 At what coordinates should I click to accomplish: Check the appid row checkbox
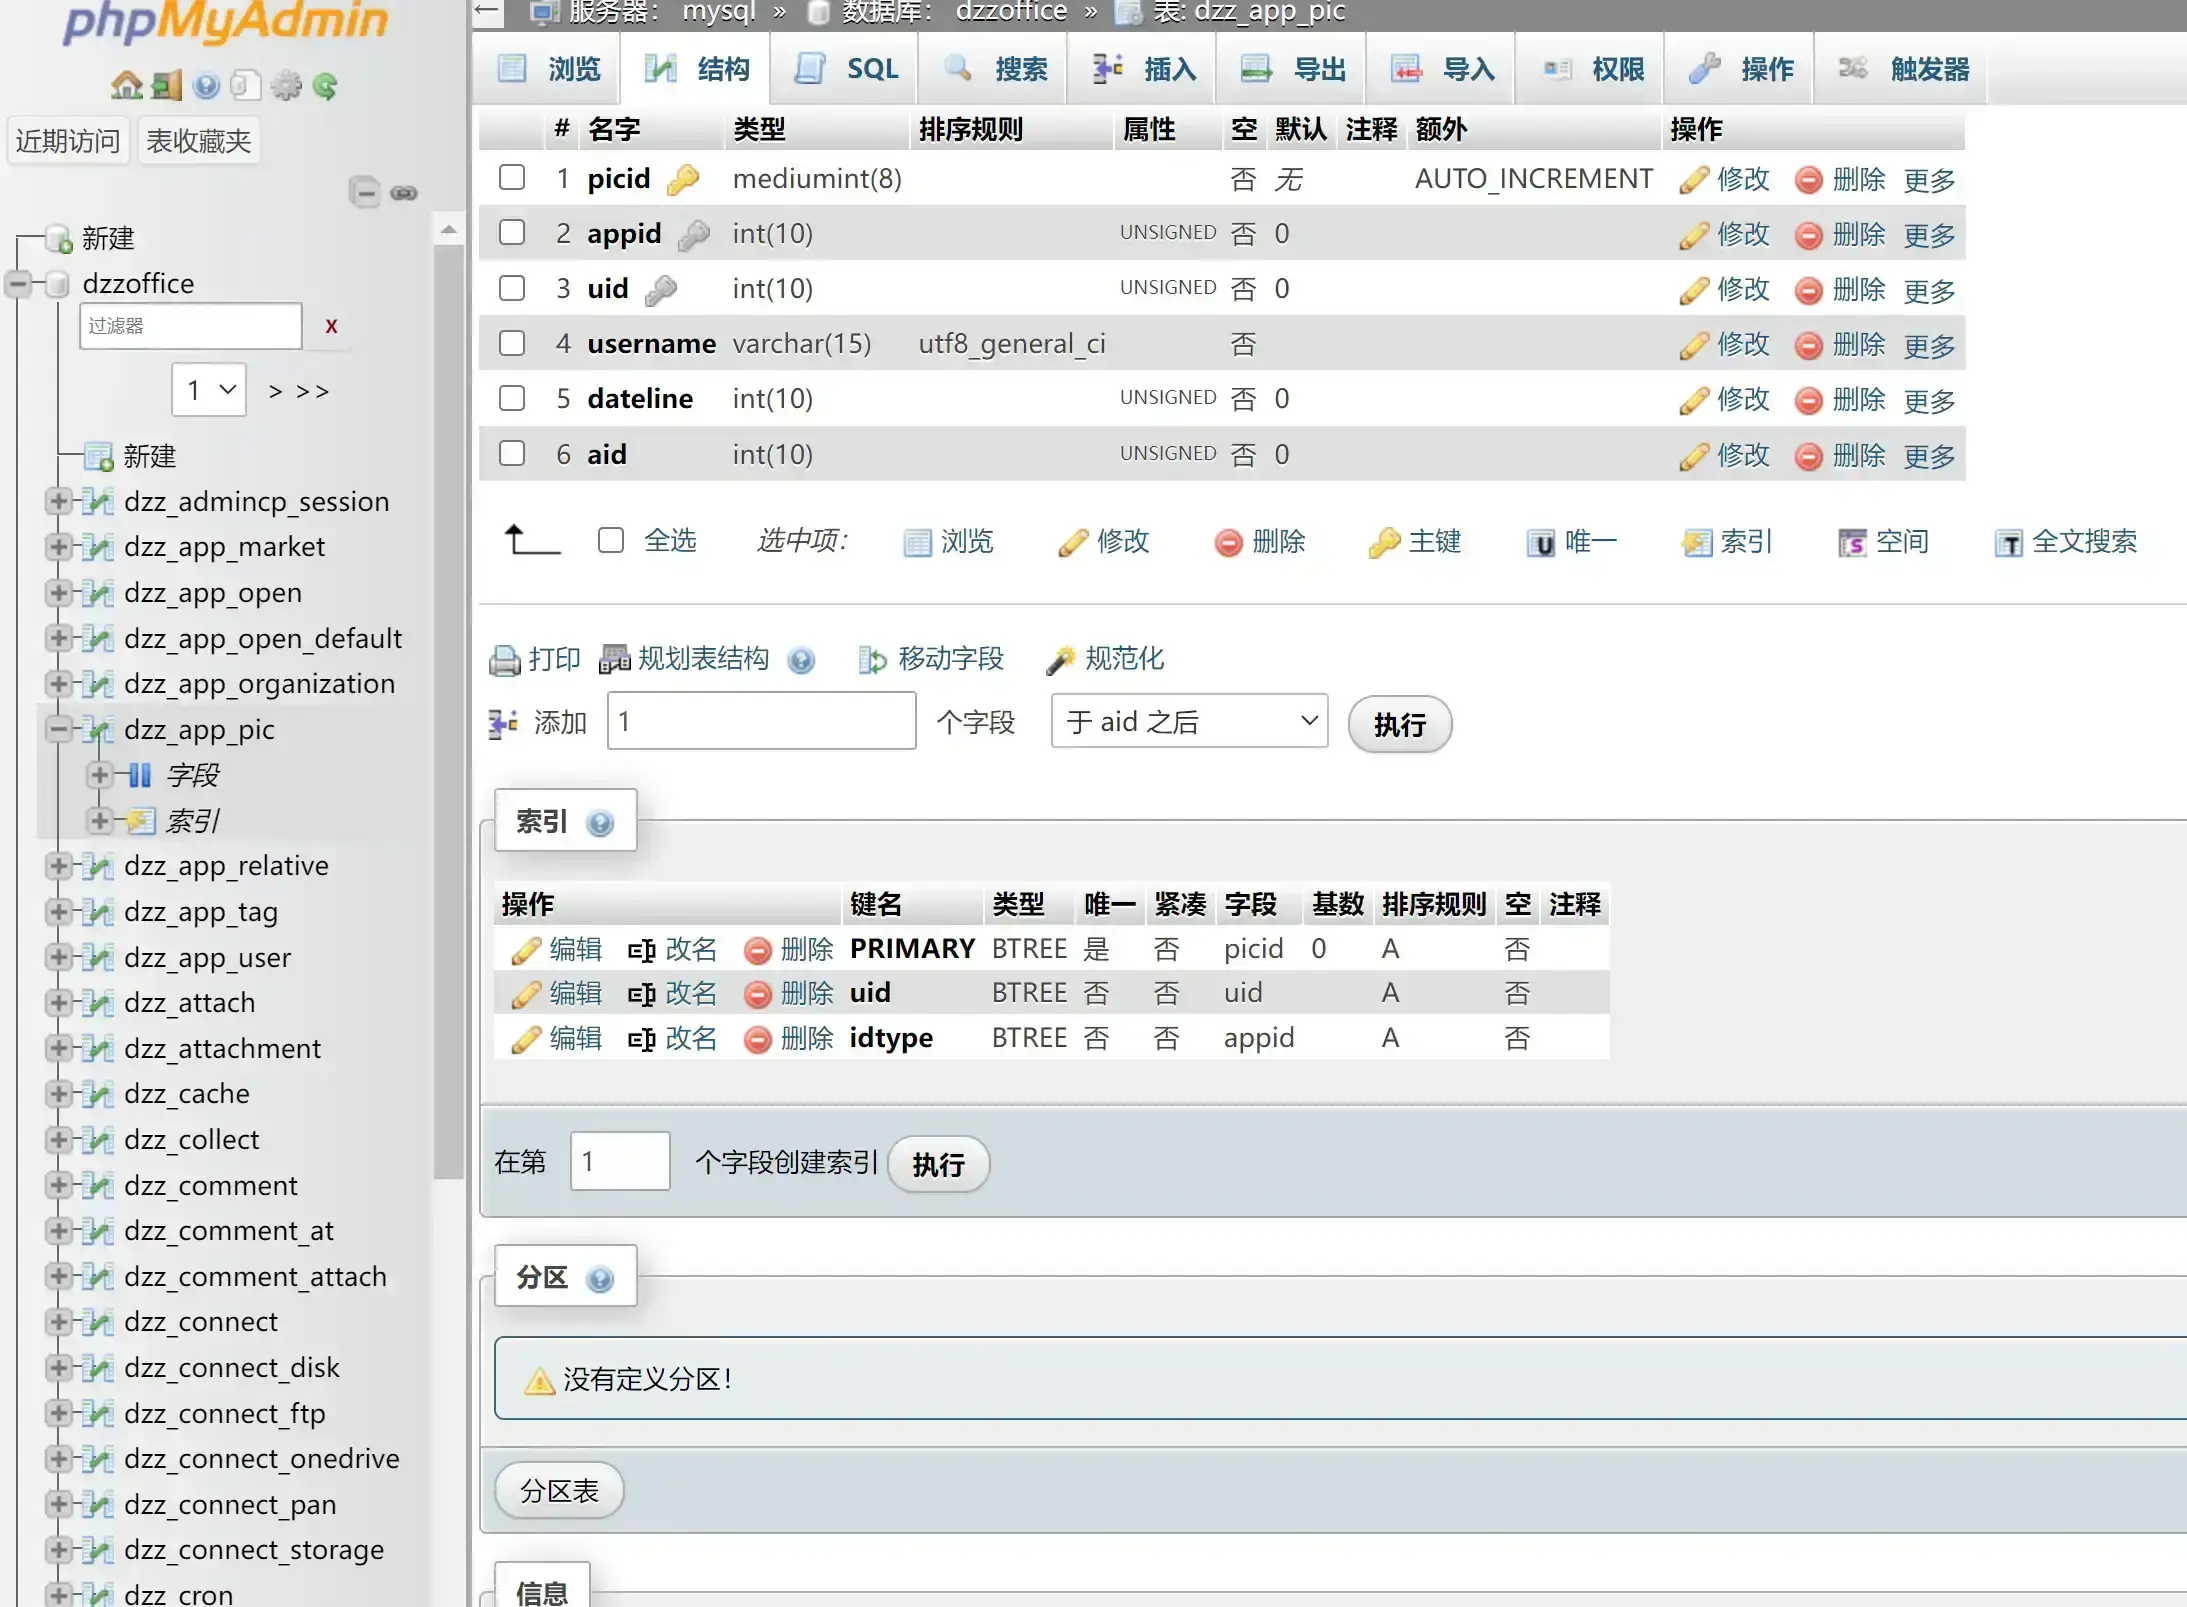point(512,233)
